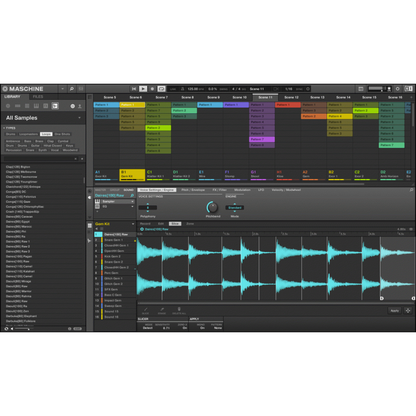Click the CPU meter icon in top right
The height and width of the screenshot is (416, 416).
pyautogui.click(x=398, y=89)
